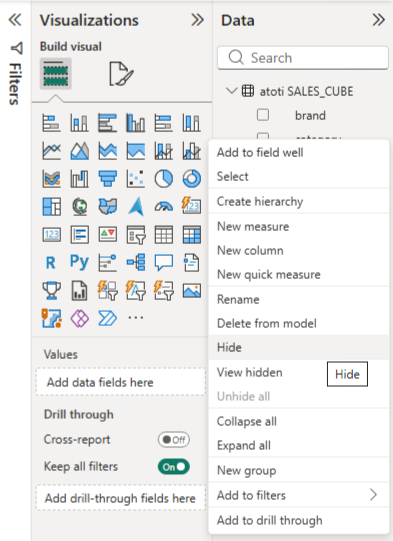The width and height of the screenshot is (393, 541).
Task: Select the image visual
Action: (x=191, y=291)
